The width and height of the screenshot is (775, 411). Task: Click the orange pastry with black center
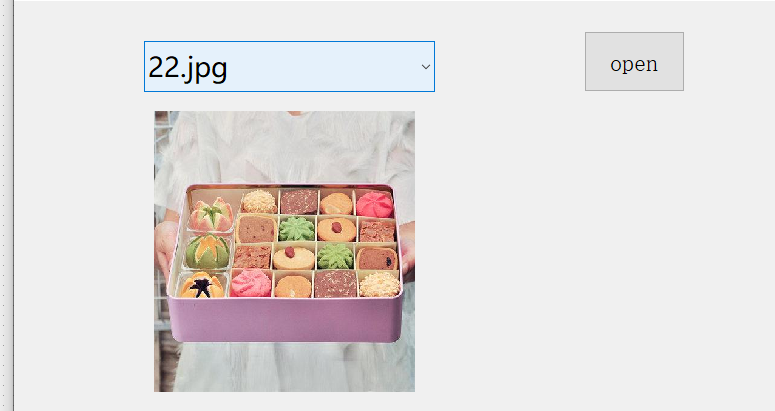coord(202,286)
